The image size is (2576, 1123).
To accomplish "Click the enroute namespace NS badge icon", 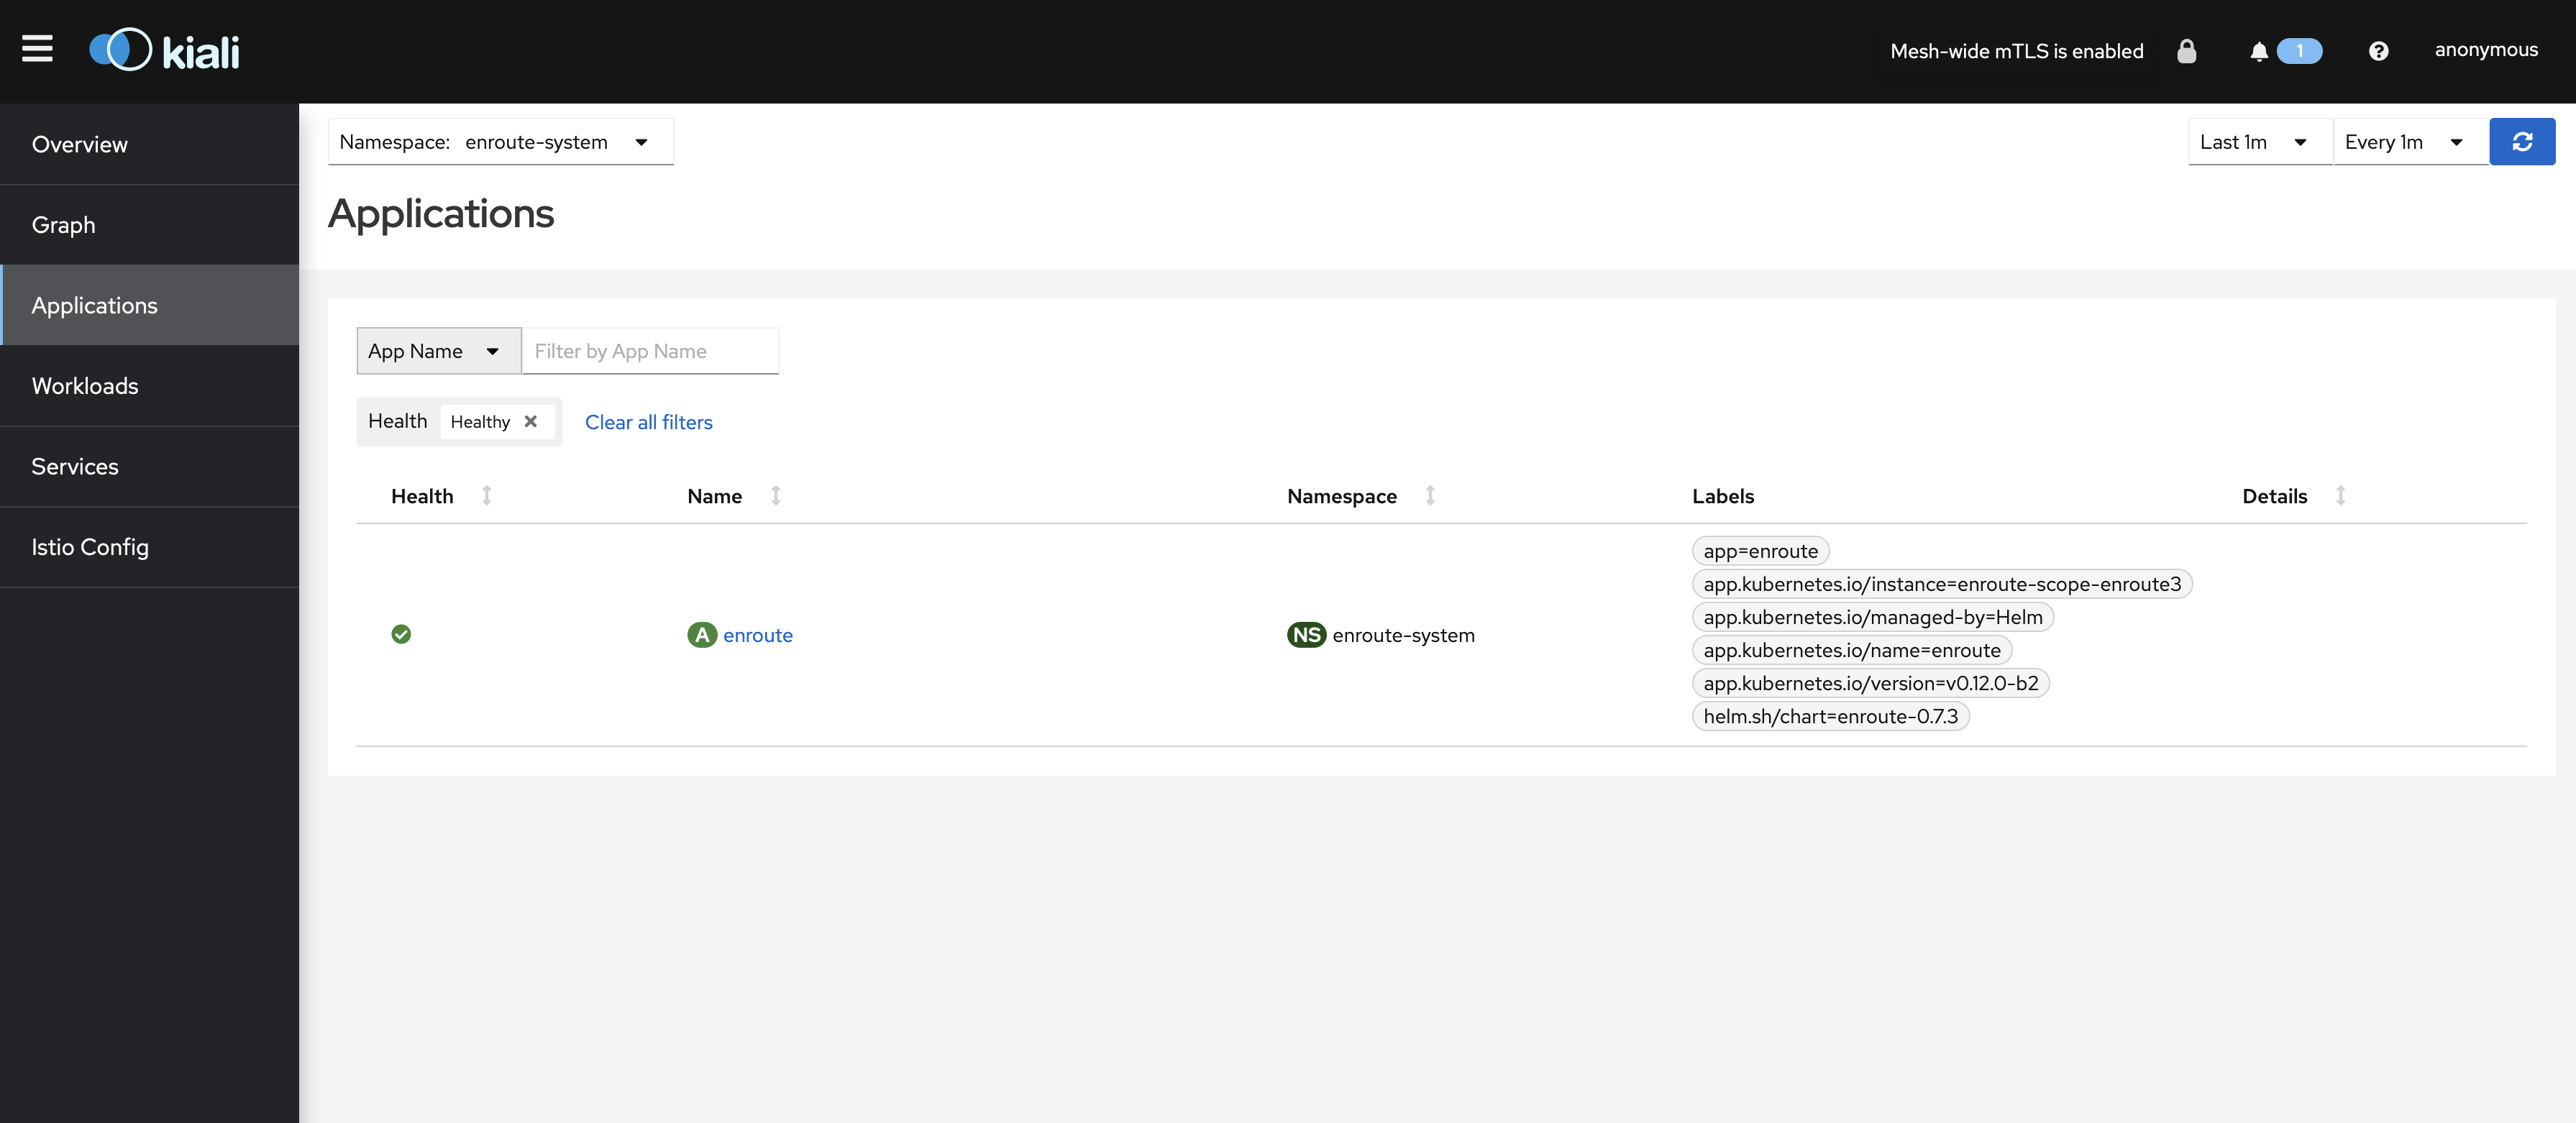I will (1305, 633).
